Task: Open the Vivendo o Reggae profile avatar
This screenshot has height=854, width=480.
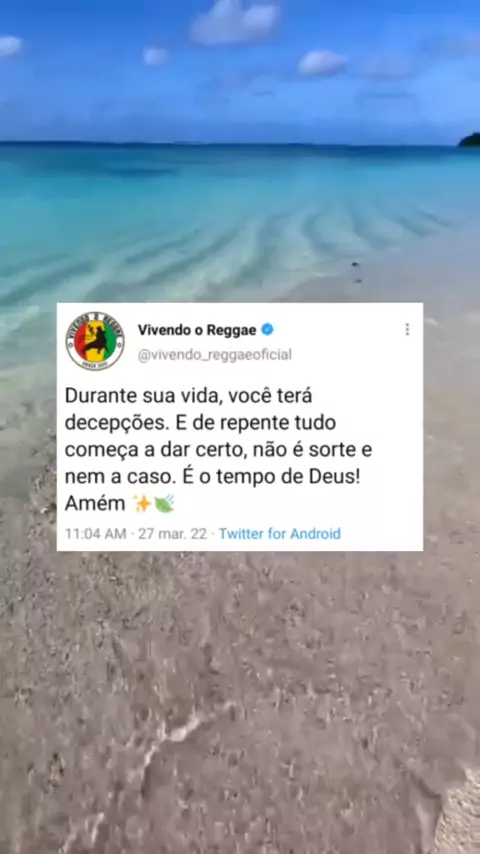Action: [95, 341]
